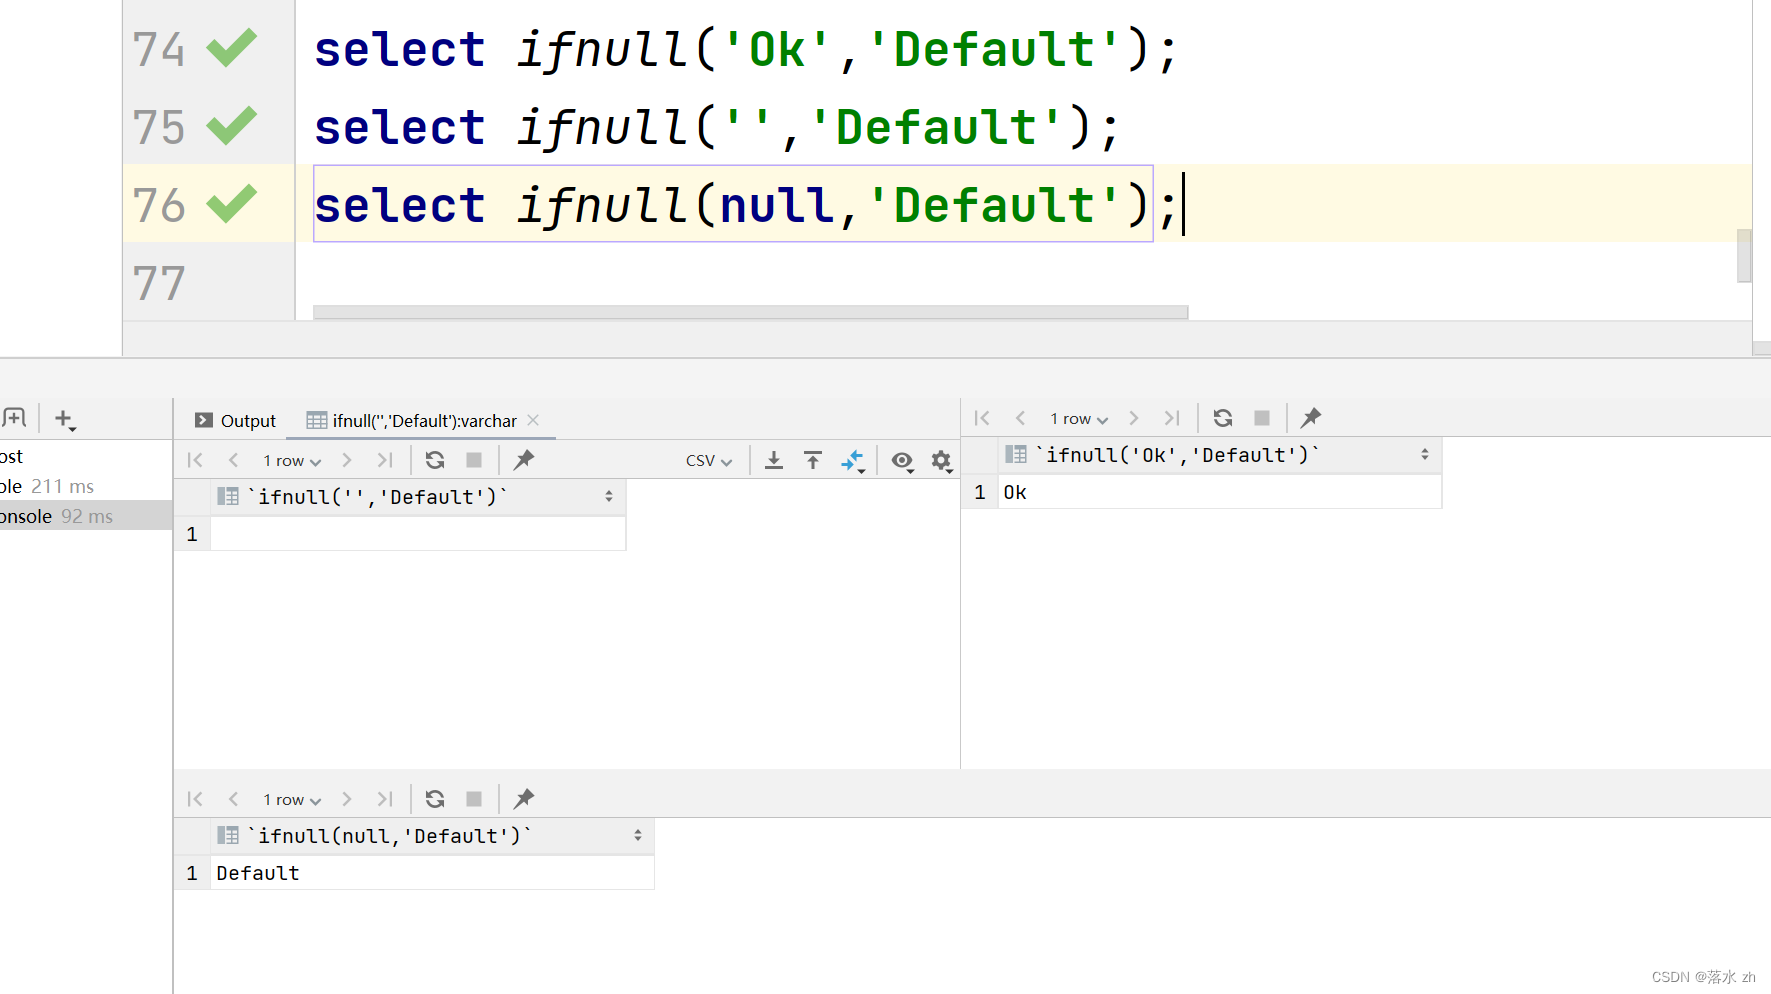Click the export data download icon
The width and height of the screenshot is (1771, 994).
tap(774, 460)
